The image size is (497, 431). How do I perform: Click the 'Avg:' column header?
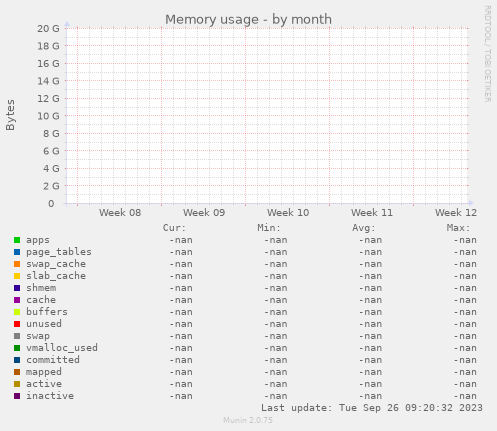[x=364, y=228]
